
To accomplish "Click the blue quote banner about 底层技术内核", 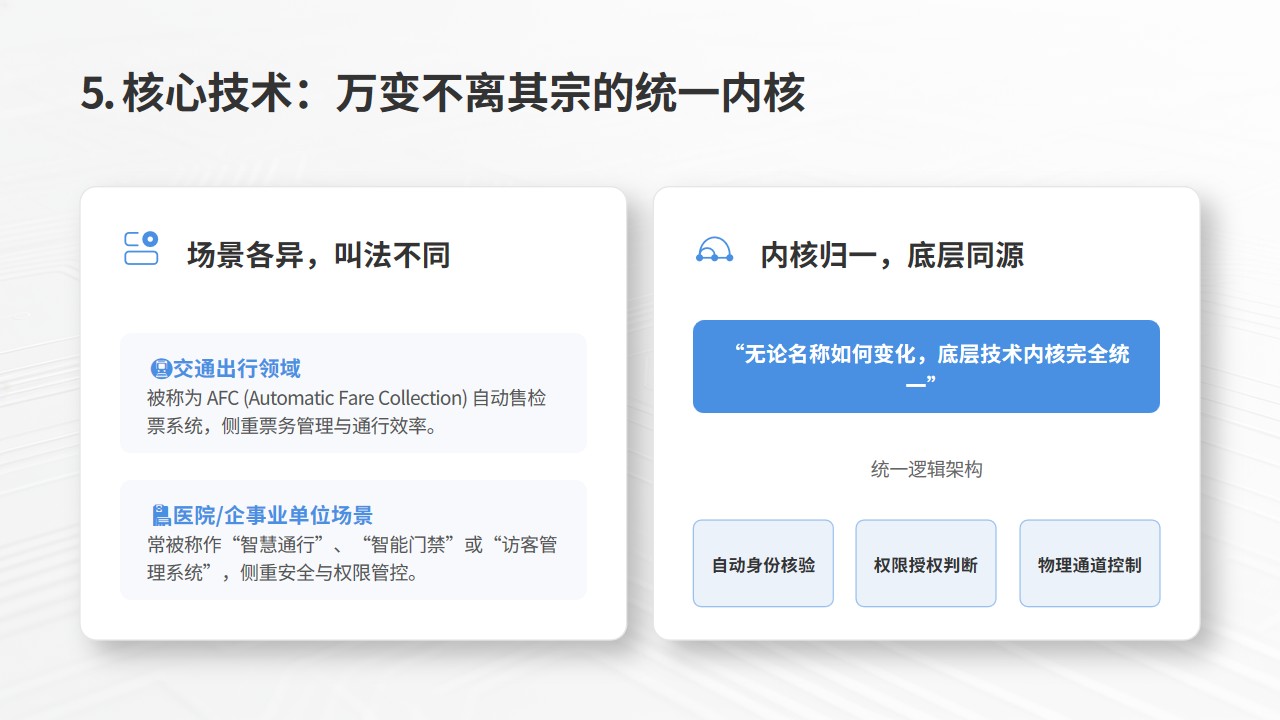I will pyautogui.click(x=926, y=366).
